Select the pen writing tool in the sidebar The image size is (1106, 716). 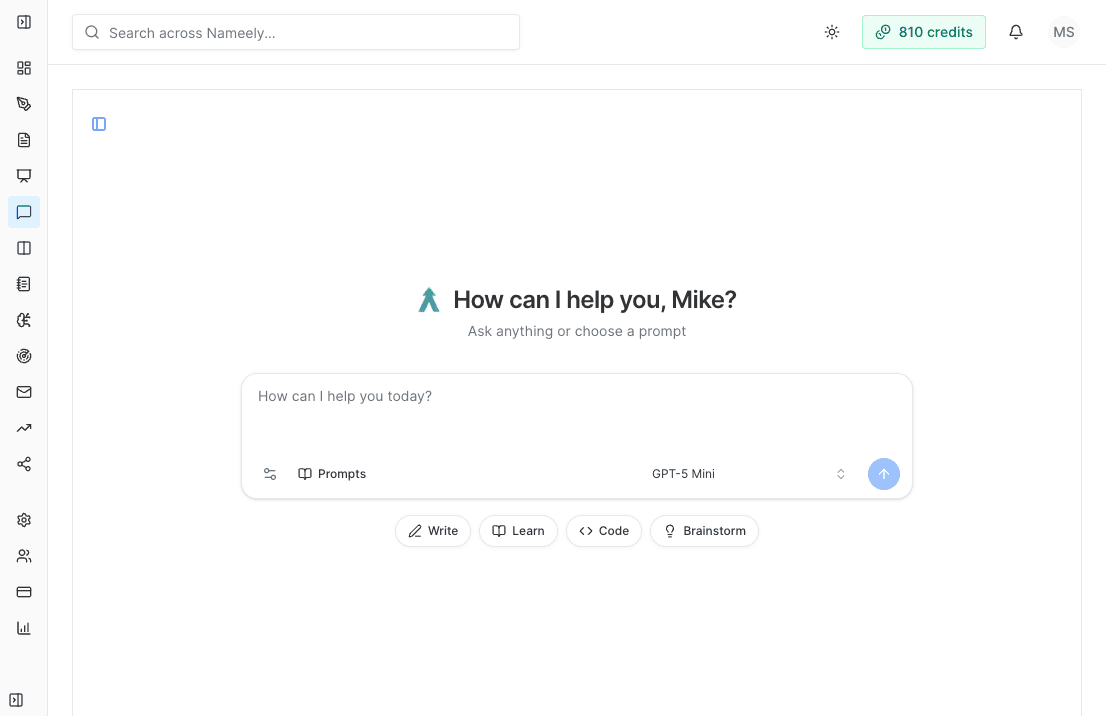pos(24,103)
